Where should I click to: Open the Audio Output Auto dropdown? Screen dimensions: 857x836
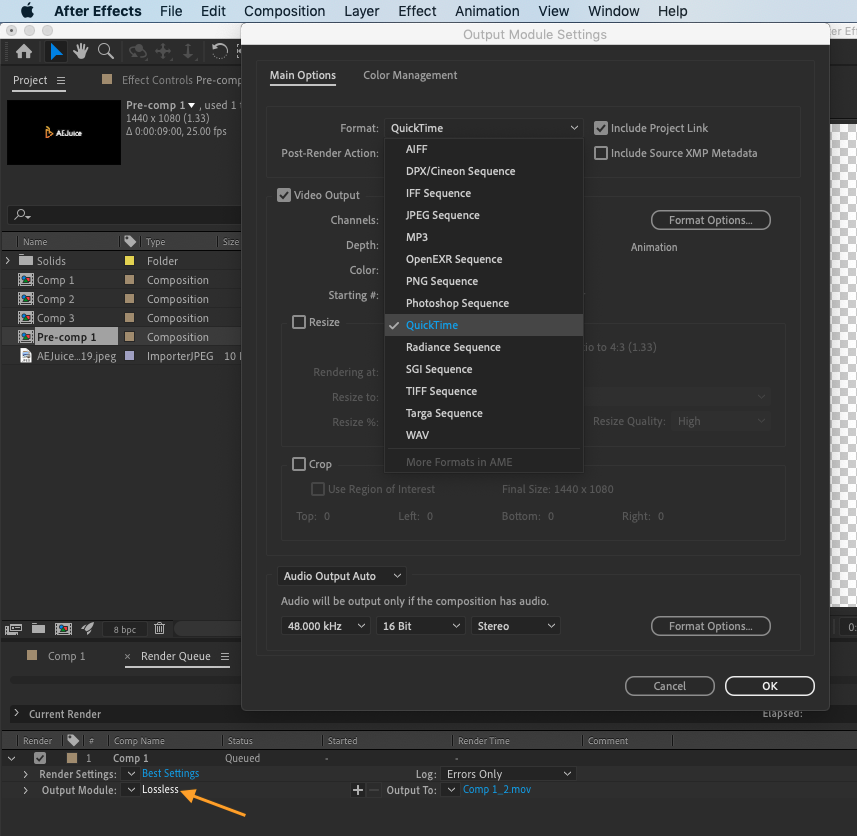pos(341,576)
